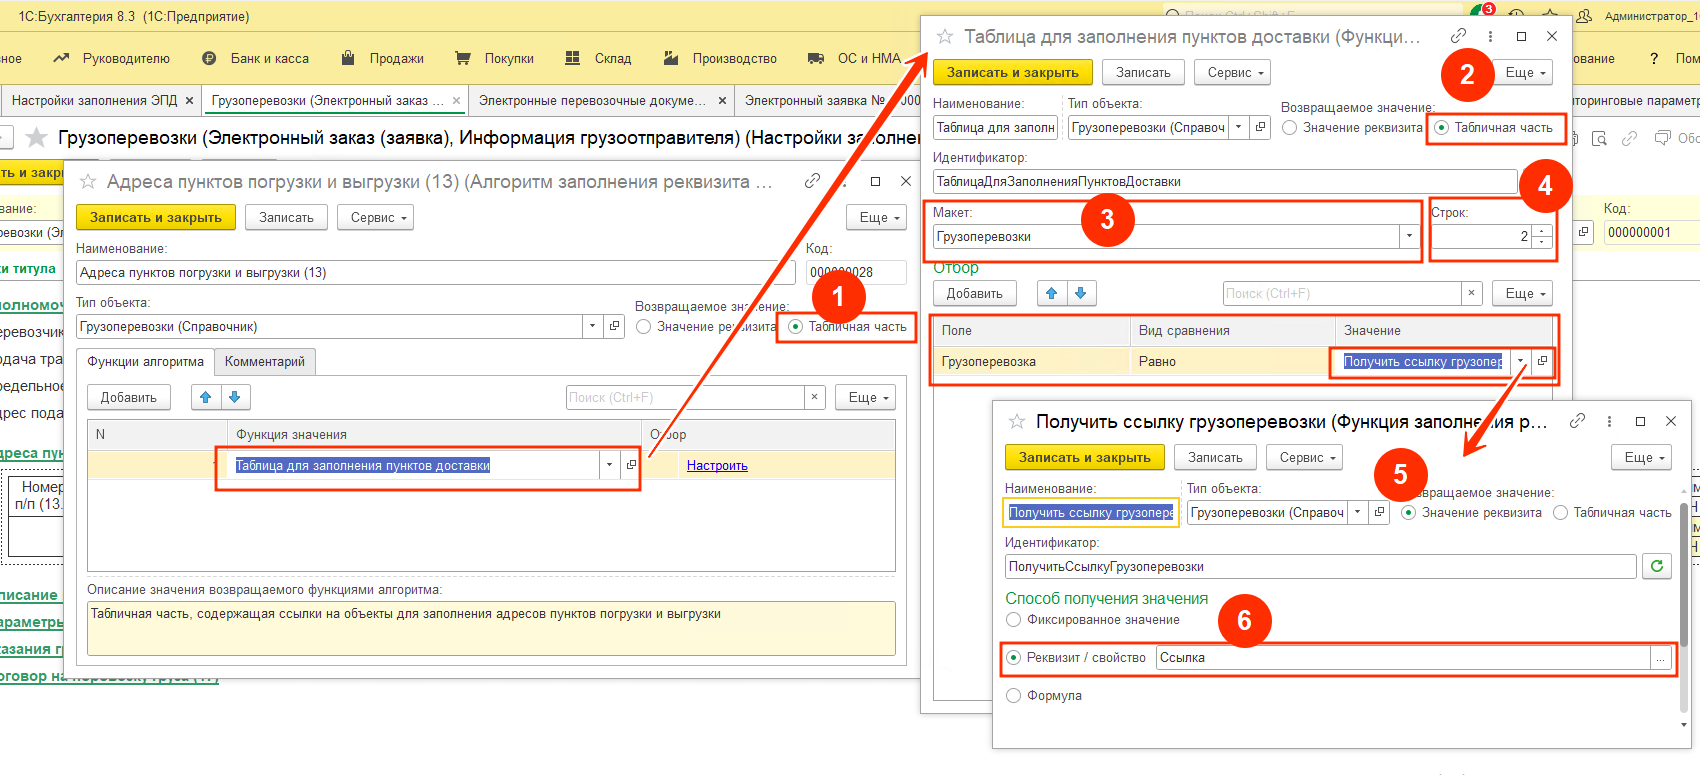Select the Фиксированное значение radio button
Image resolution: width=1700 pixels, height=775 pixels.
click(1013, 620)
